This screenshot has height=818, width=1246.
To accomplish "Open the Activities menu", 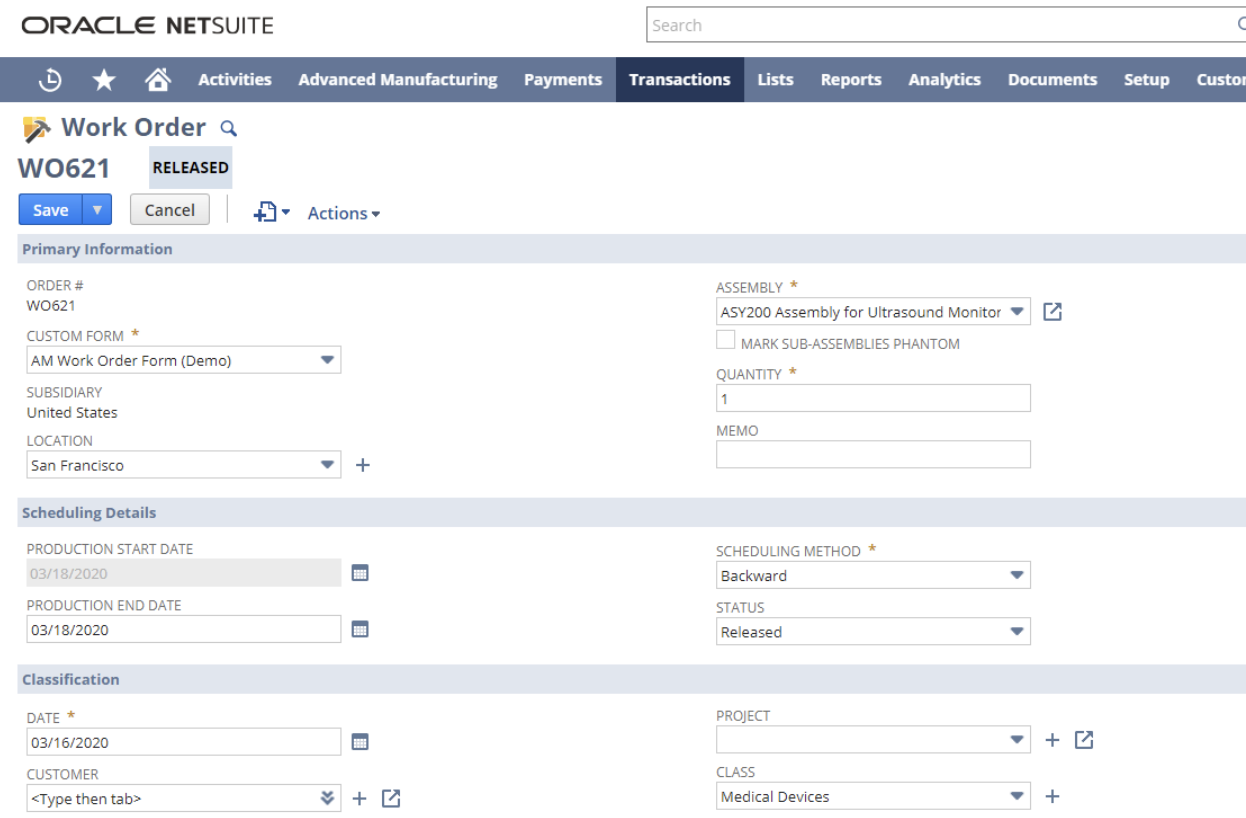I will point(235,80).
